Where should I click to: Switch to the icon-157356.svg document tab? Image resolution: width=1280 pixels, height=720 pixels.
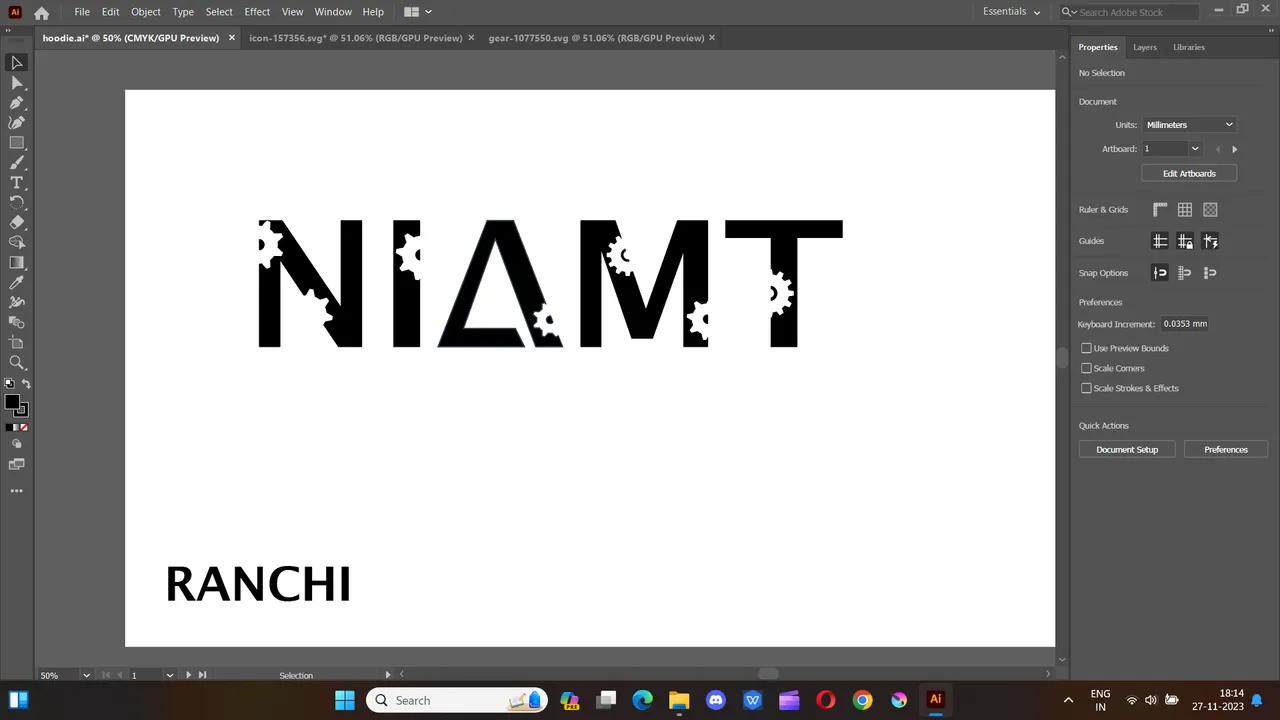tap(355, 38)
